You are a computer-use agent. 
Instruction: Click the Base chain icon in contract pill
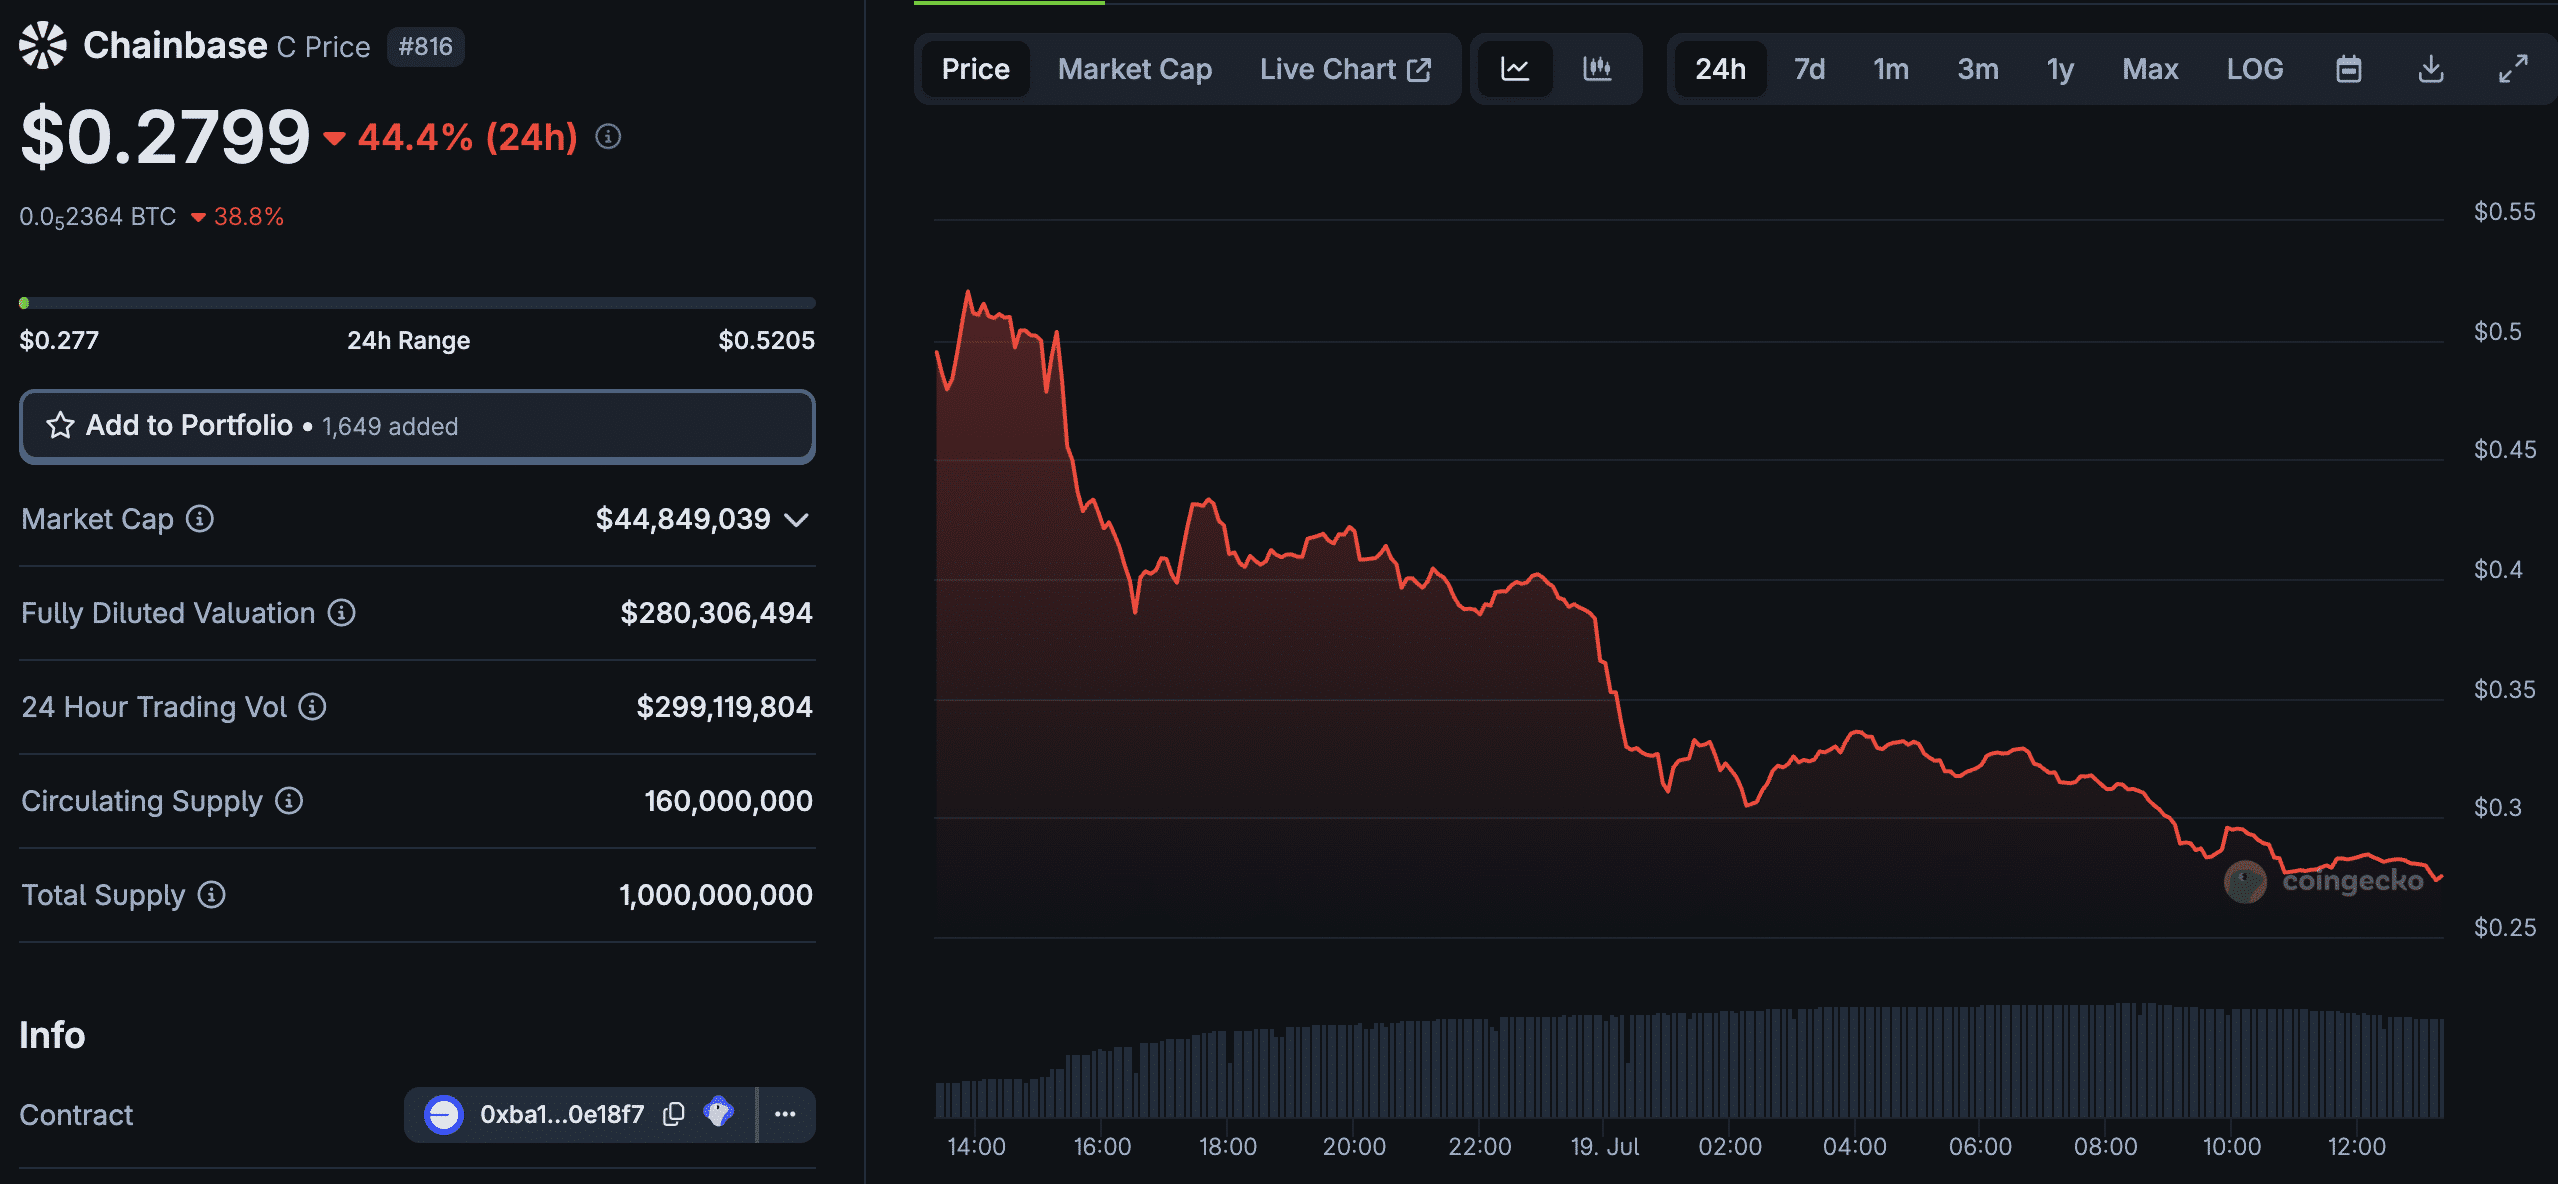[x=443, y=1114]
